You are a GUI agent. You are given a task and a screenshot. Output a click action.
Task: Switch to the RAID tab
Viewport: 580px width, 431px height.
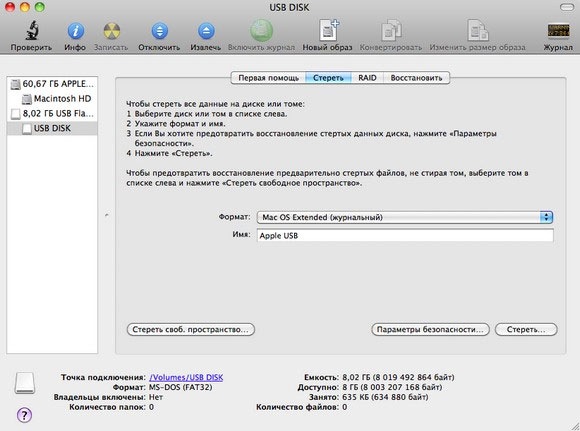tap(367, 78)
